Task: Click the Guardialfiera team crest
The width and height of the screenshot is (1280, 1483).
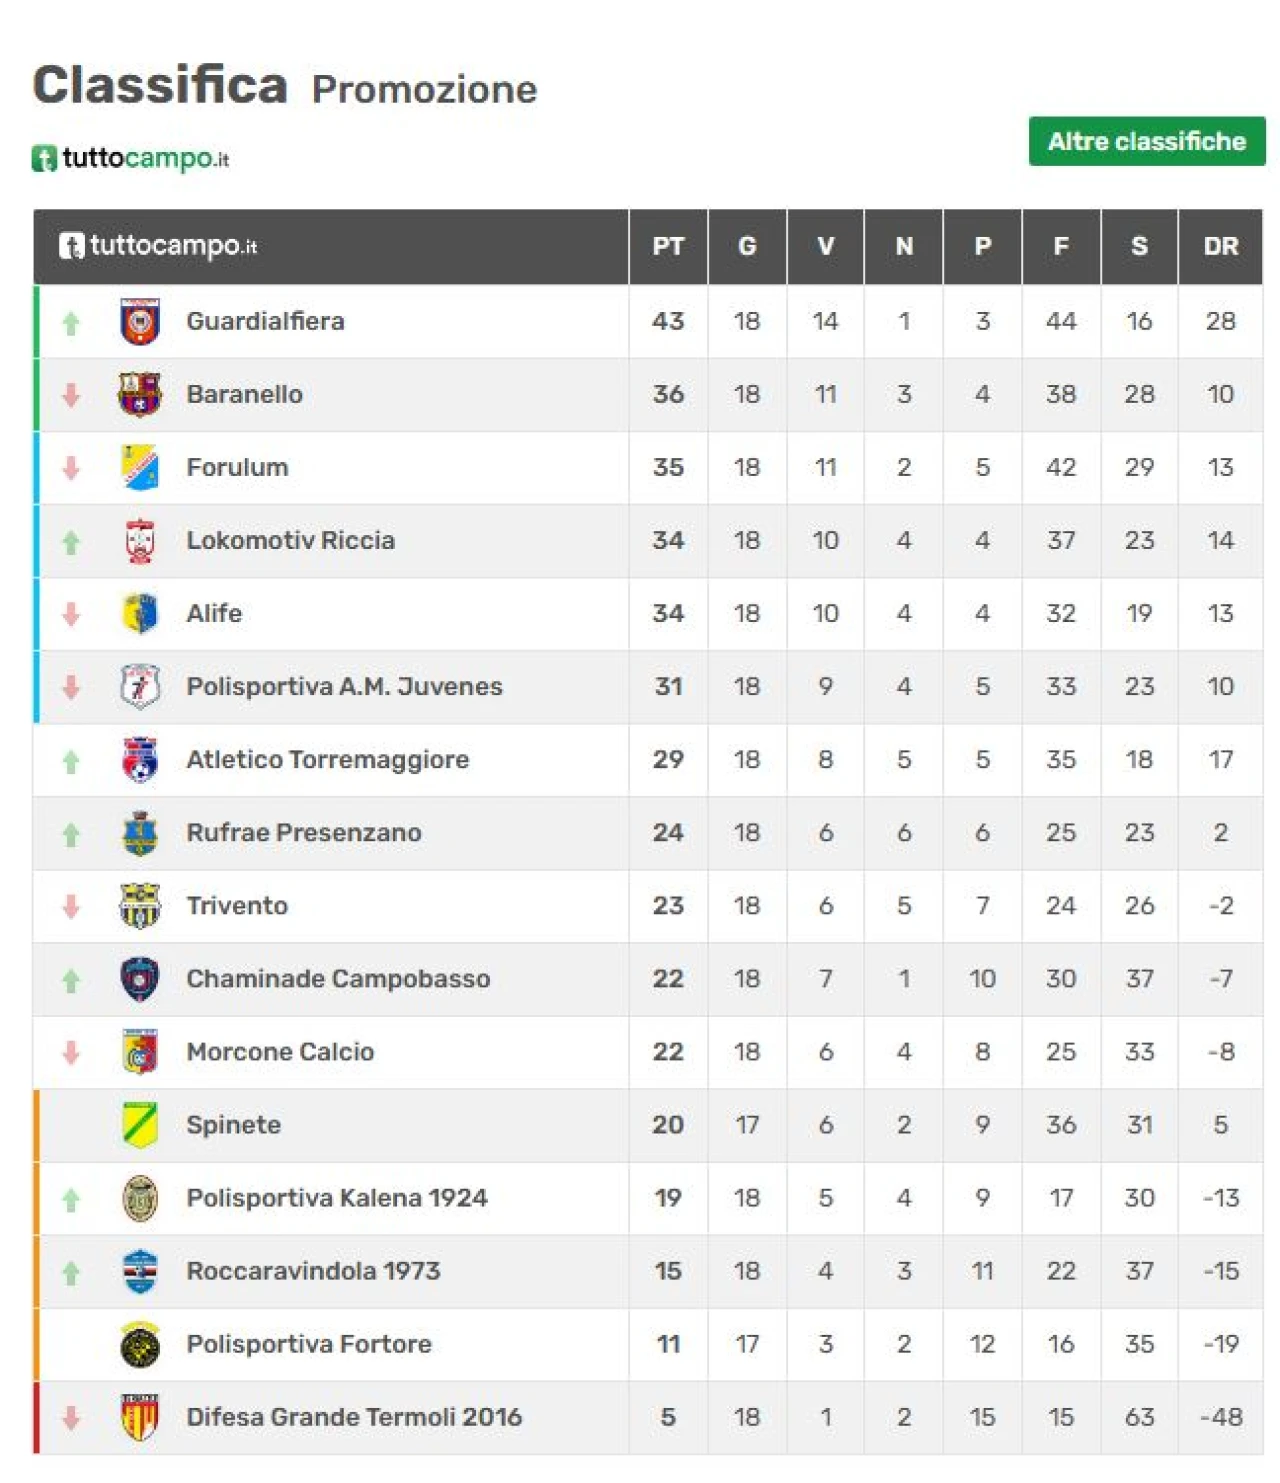Action: pos(140,321)
